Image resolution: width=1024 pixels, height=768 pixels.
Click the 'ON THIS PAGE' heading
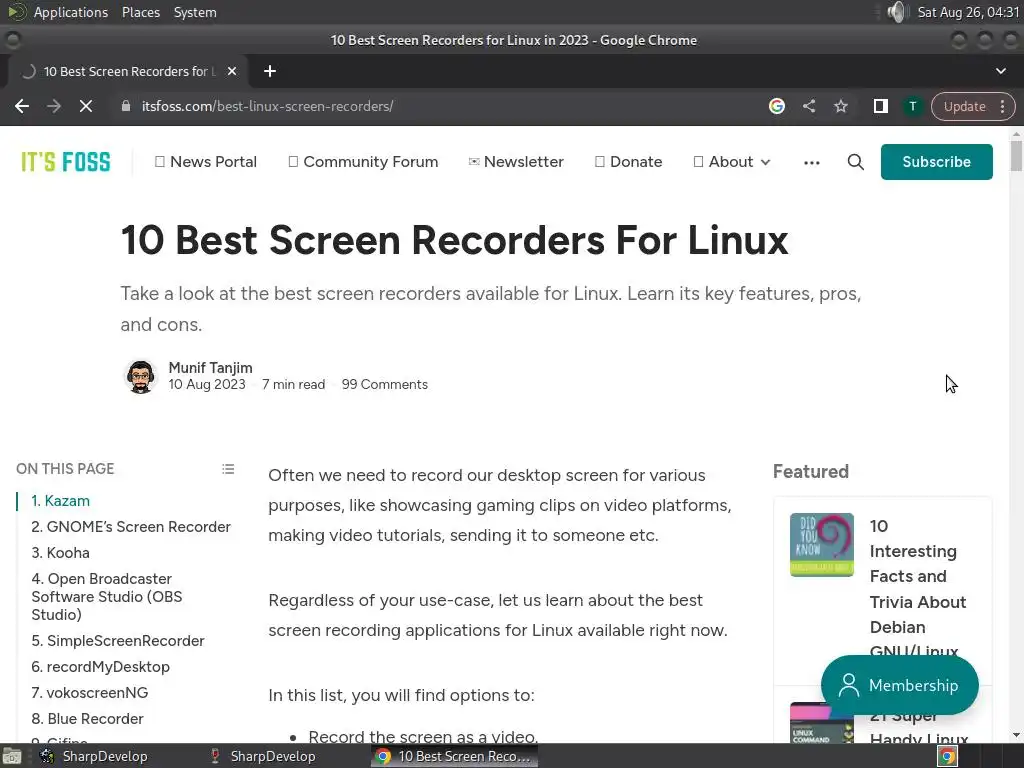coord(65,469)
